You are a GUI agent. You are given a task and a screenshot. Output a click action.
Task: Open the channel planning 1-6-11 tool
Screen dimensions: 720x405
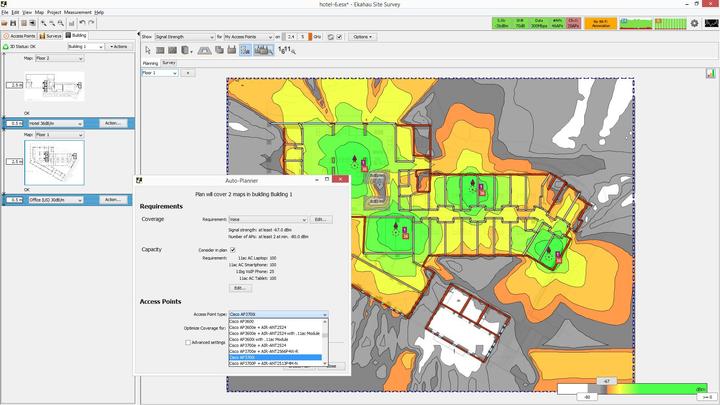click(287, 50)
